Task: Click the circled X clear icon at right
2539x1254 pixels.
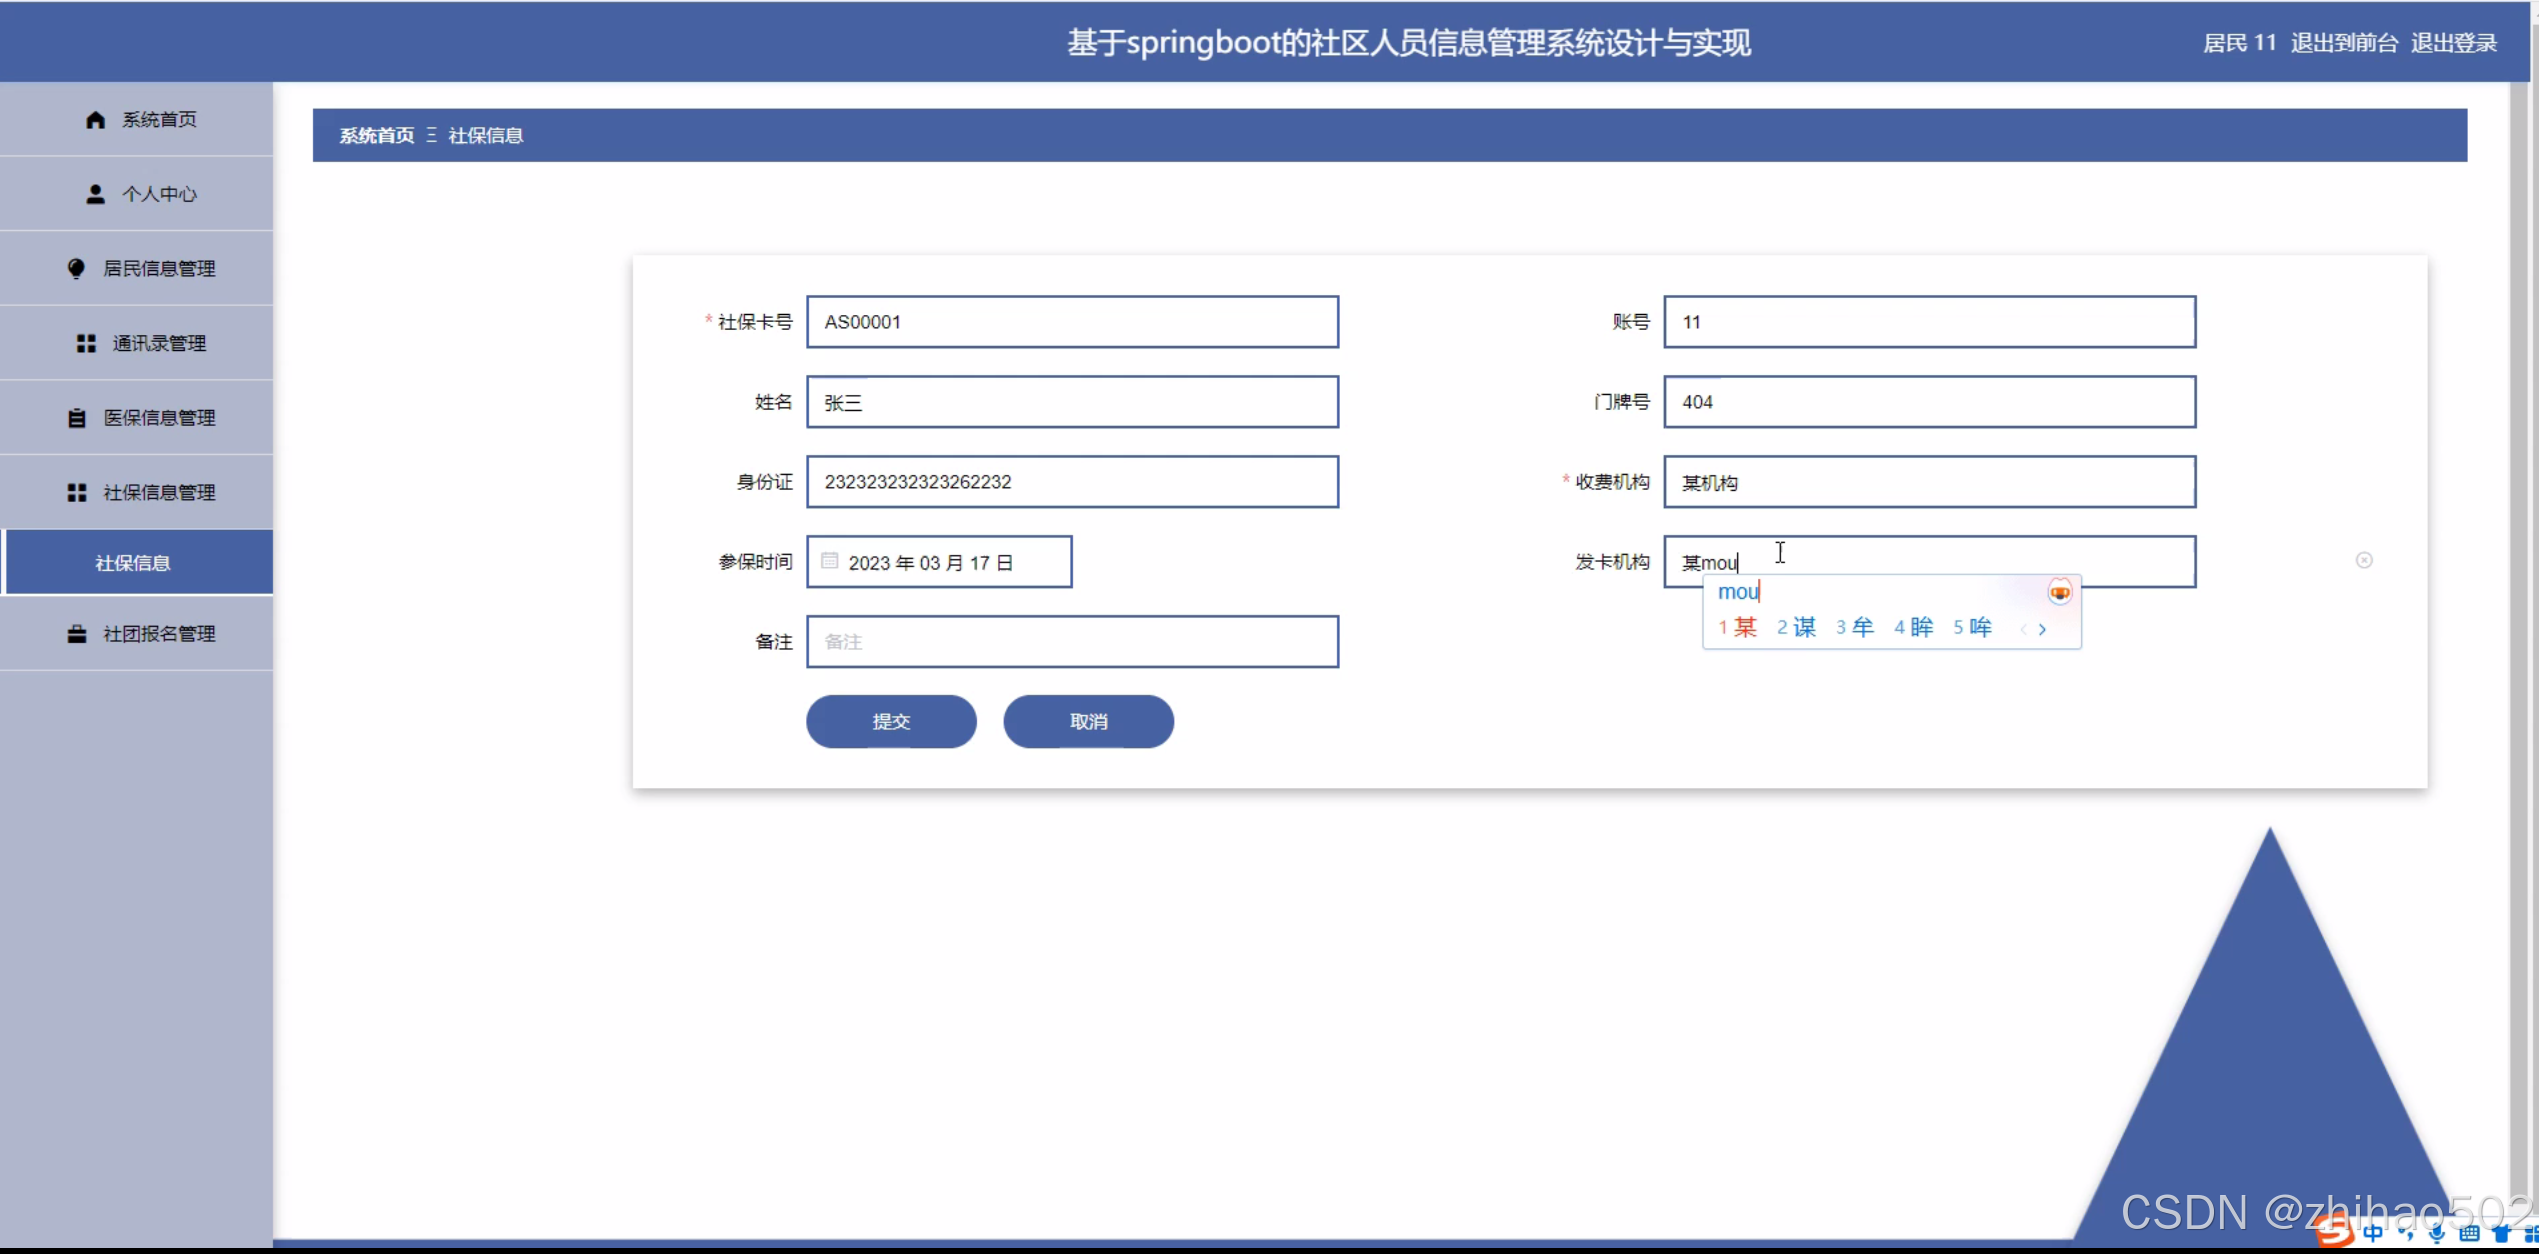Action: [x=2364, y=560]
